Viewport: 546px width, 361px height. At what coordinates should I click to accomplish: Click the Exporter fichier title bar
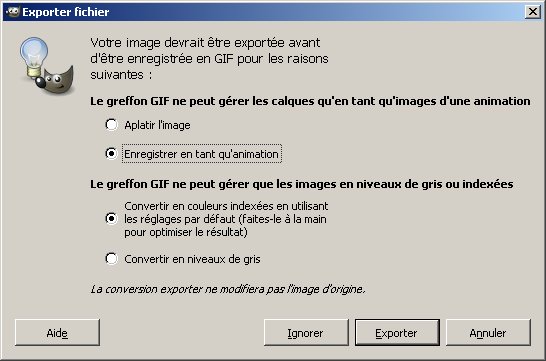265,12
